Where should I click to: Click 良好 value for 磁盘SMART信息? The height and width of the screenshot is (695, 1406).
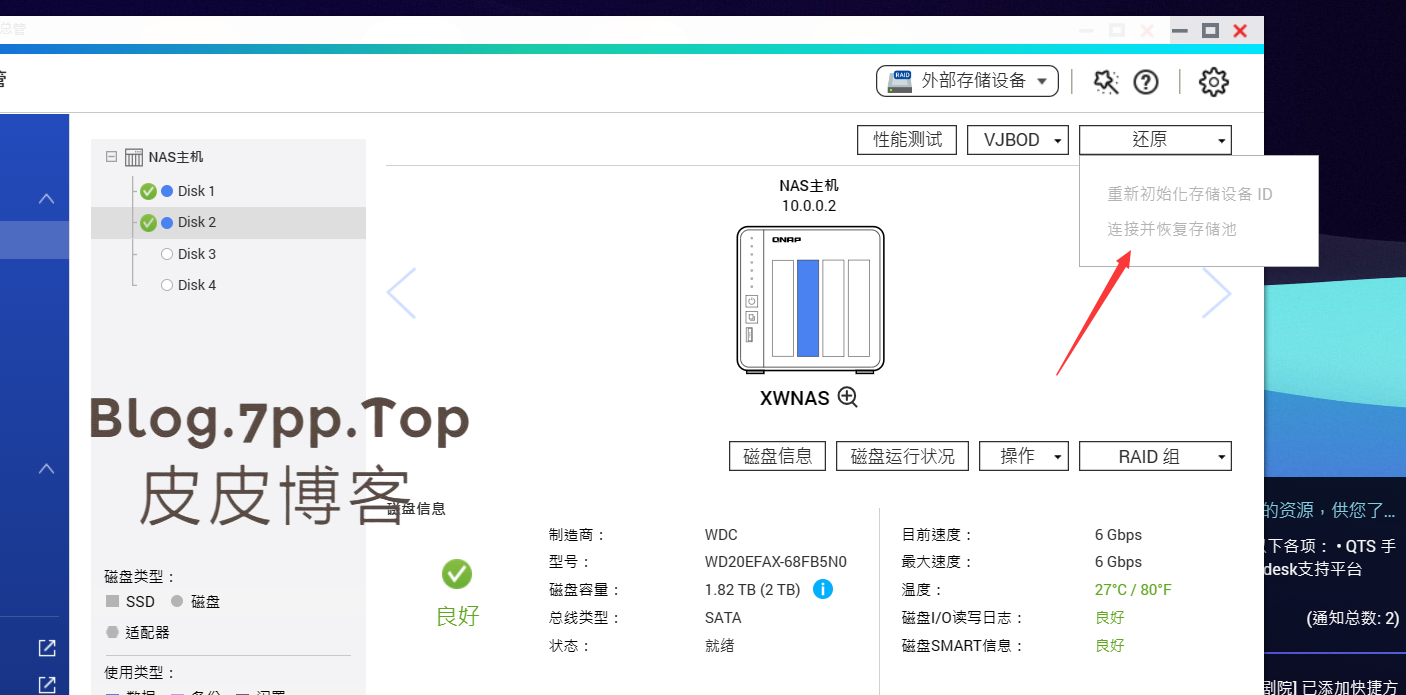coord(1110,646)
